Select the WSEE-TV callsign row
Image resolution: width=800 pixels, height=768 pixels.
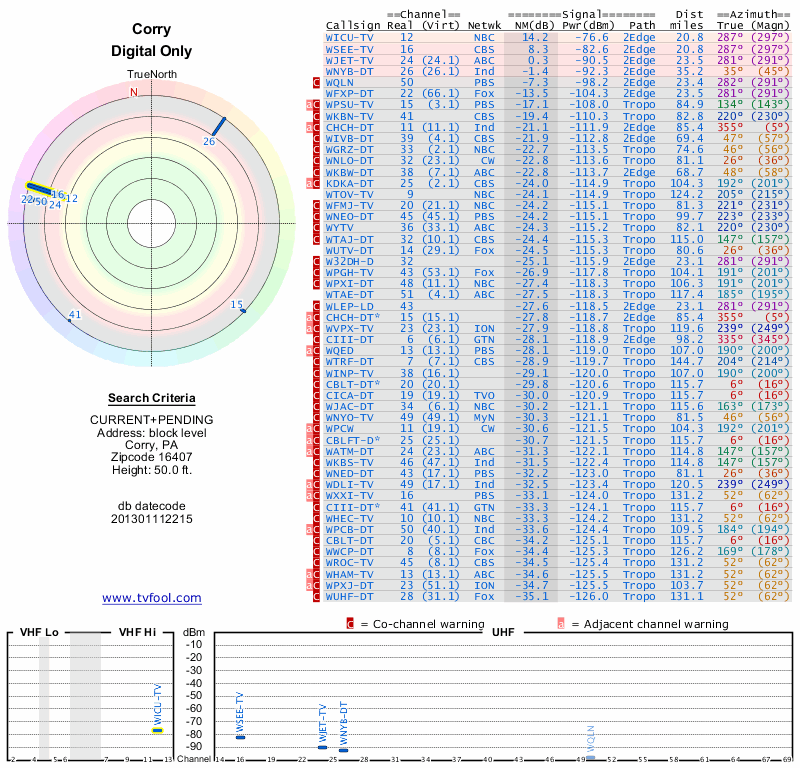pyautogui.click(x=350, y=48)
